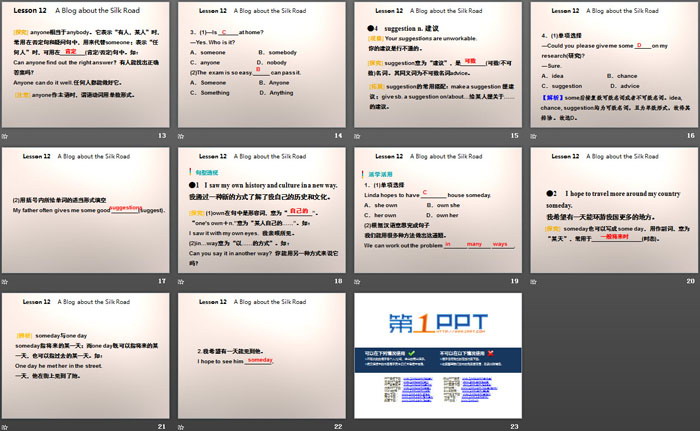The image size is (700, 431).
Task: Click slide number 23 label
Action: coord(515,427)
